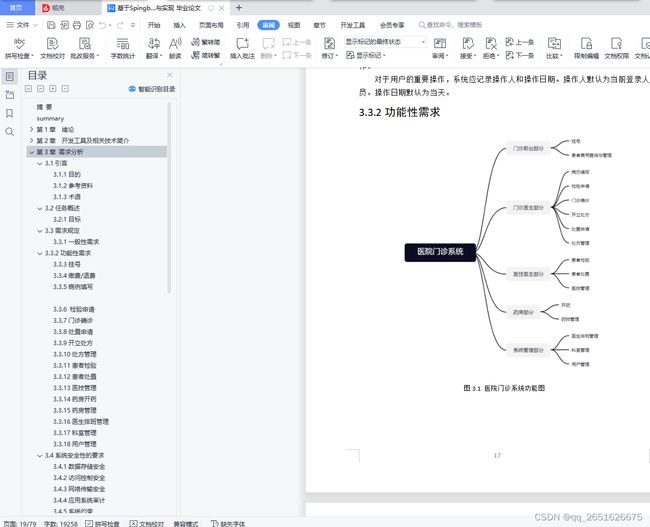Expand 第1章 绪论 in outline
This screenshot has height=527, width=650.
tap(32, 129)
